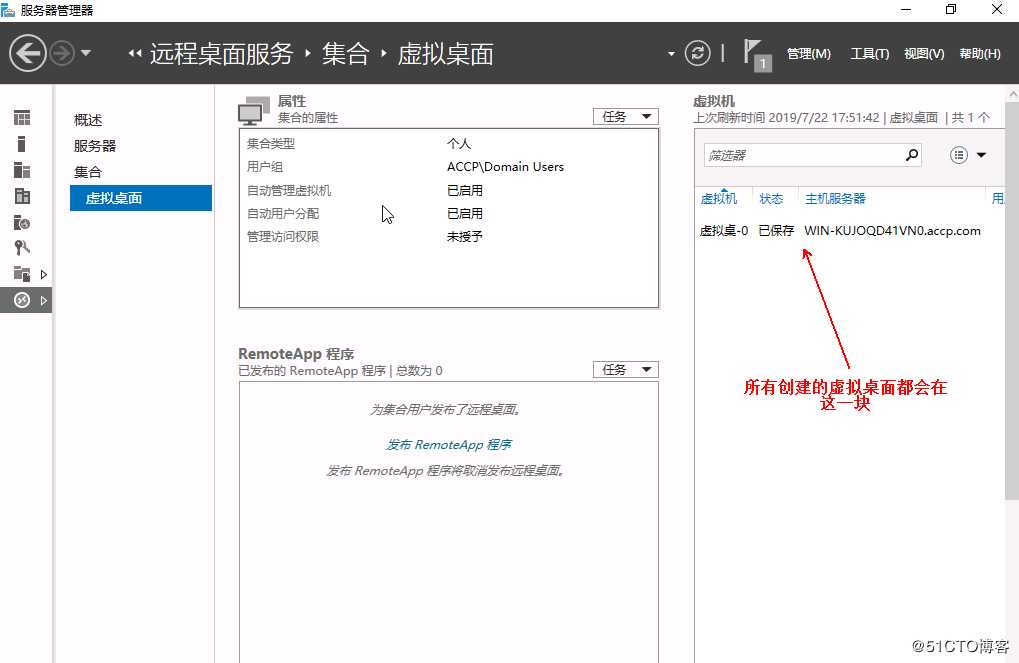Open the 服务器 navigation item
1019x663 pixels.
95,146
